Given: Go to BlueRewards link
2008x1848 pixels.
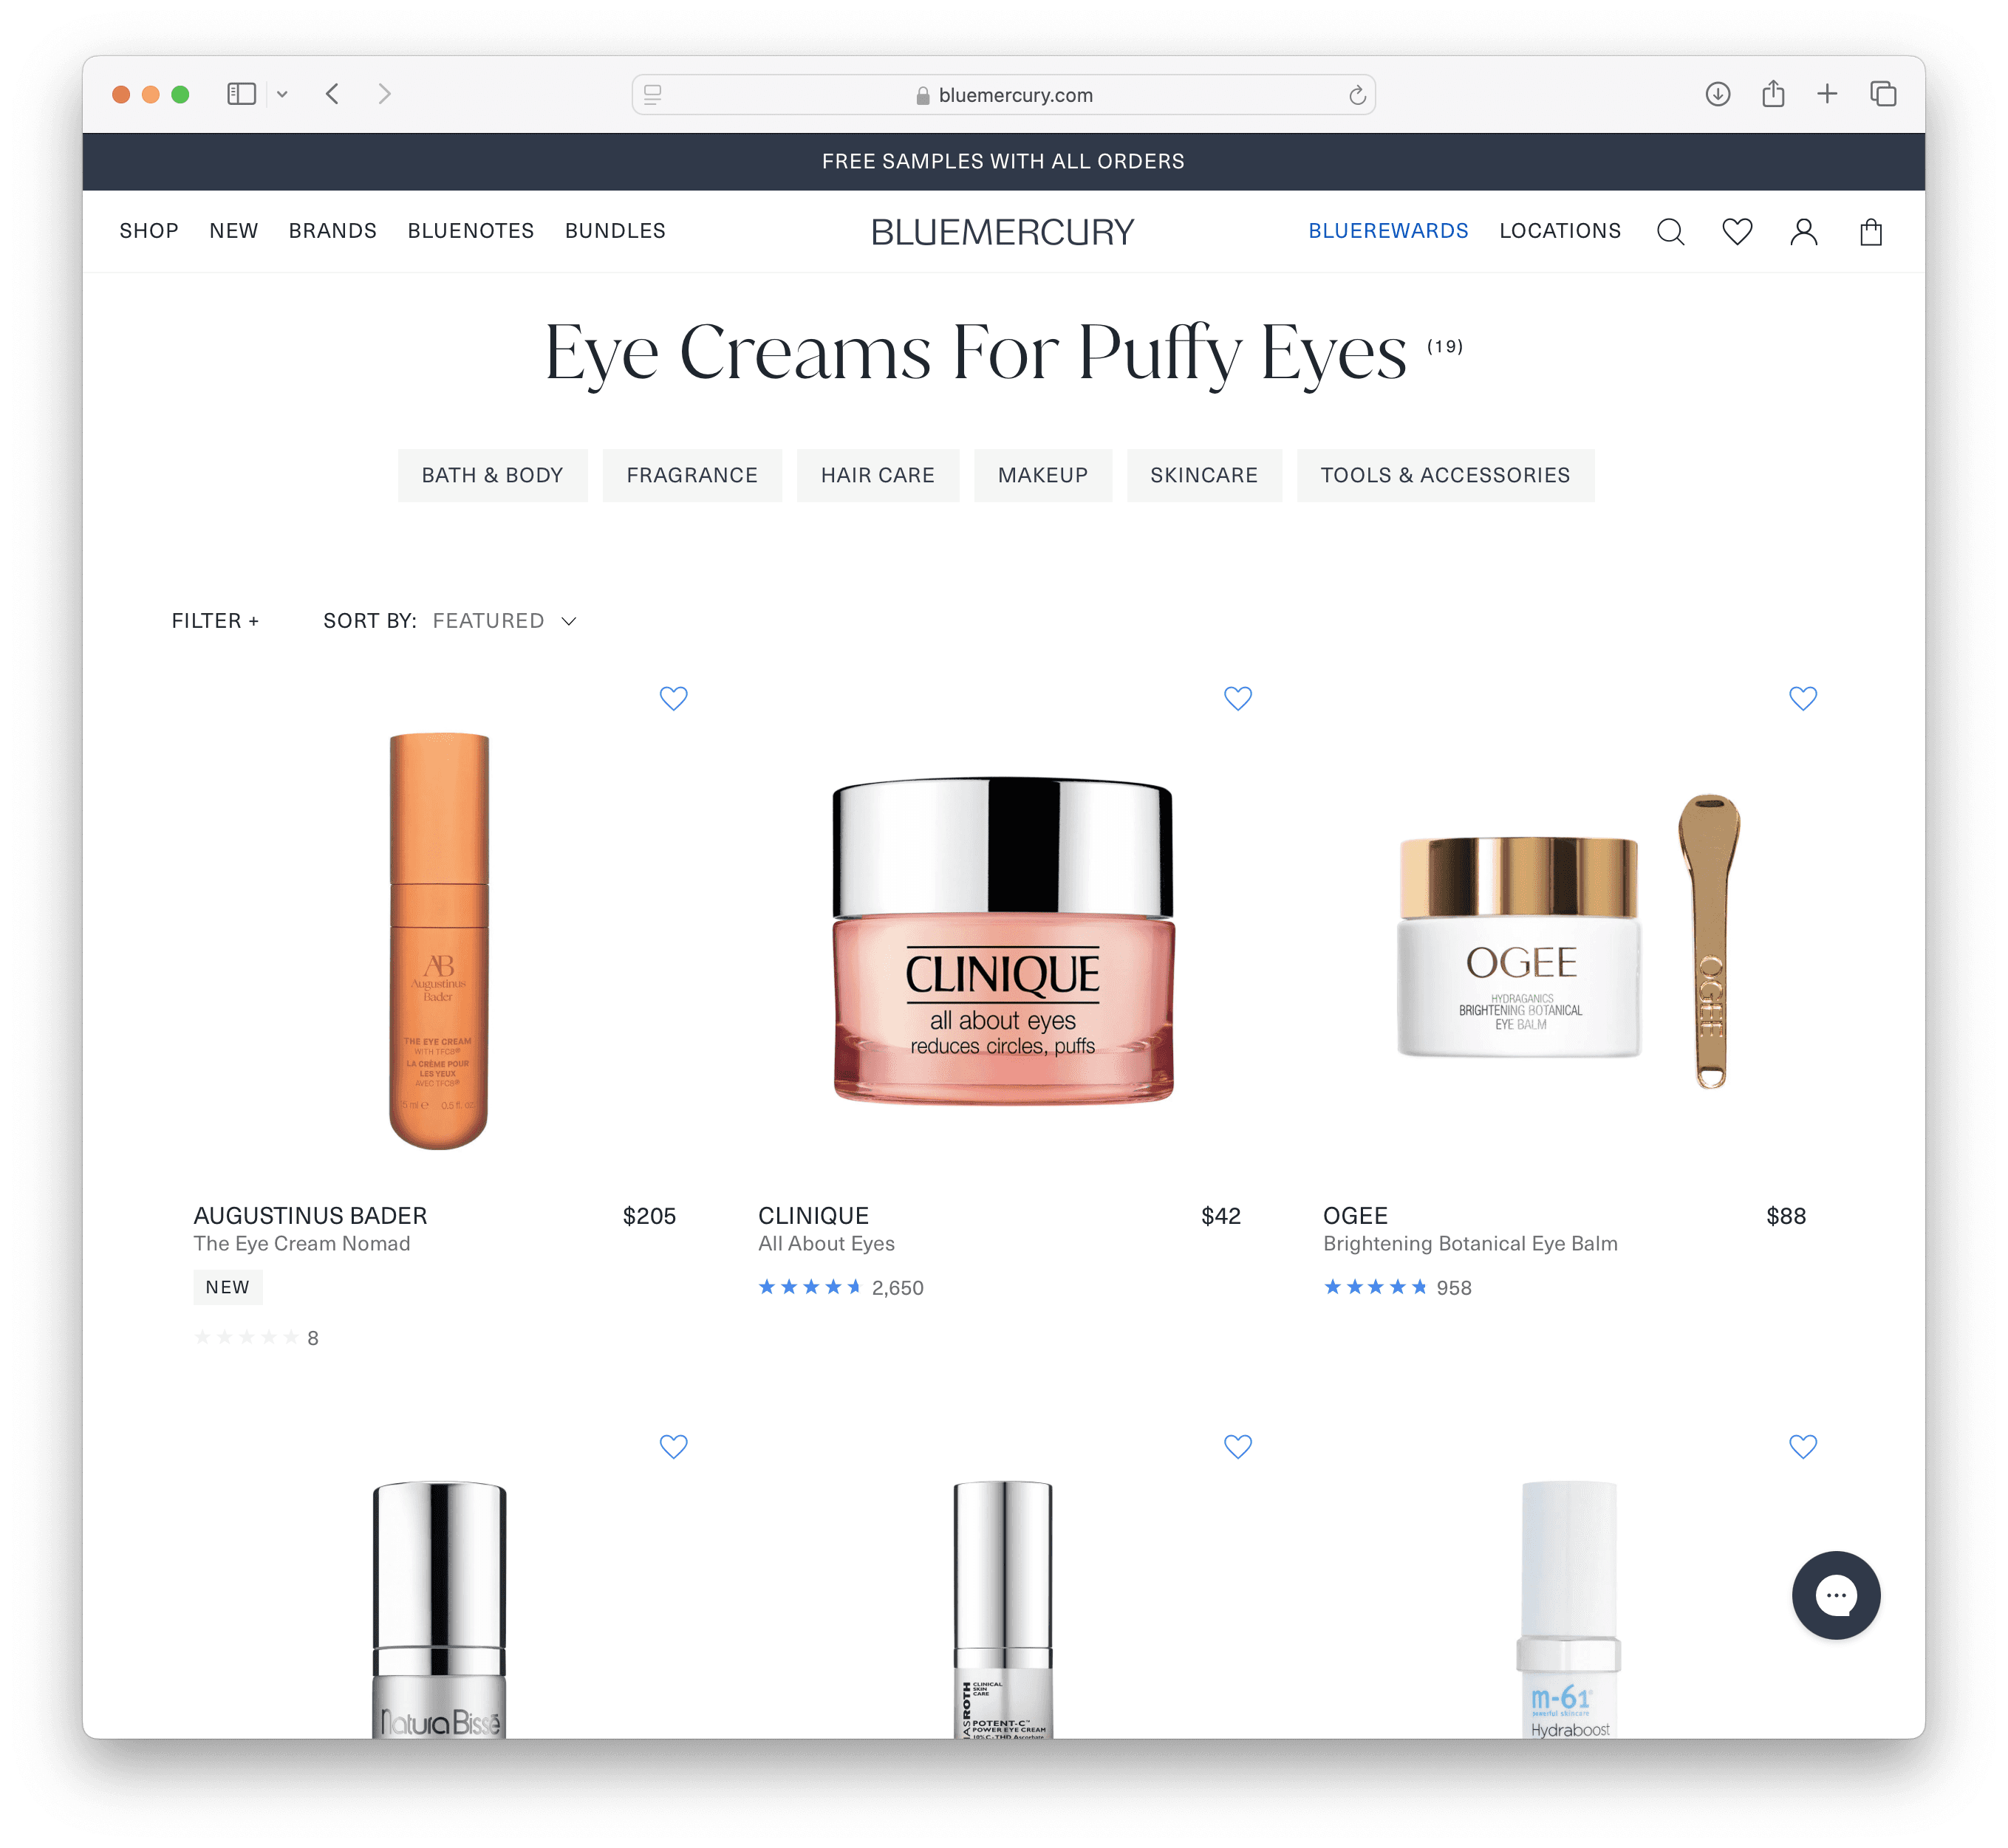Looking at the screenshot, I should pos(1388,231).
